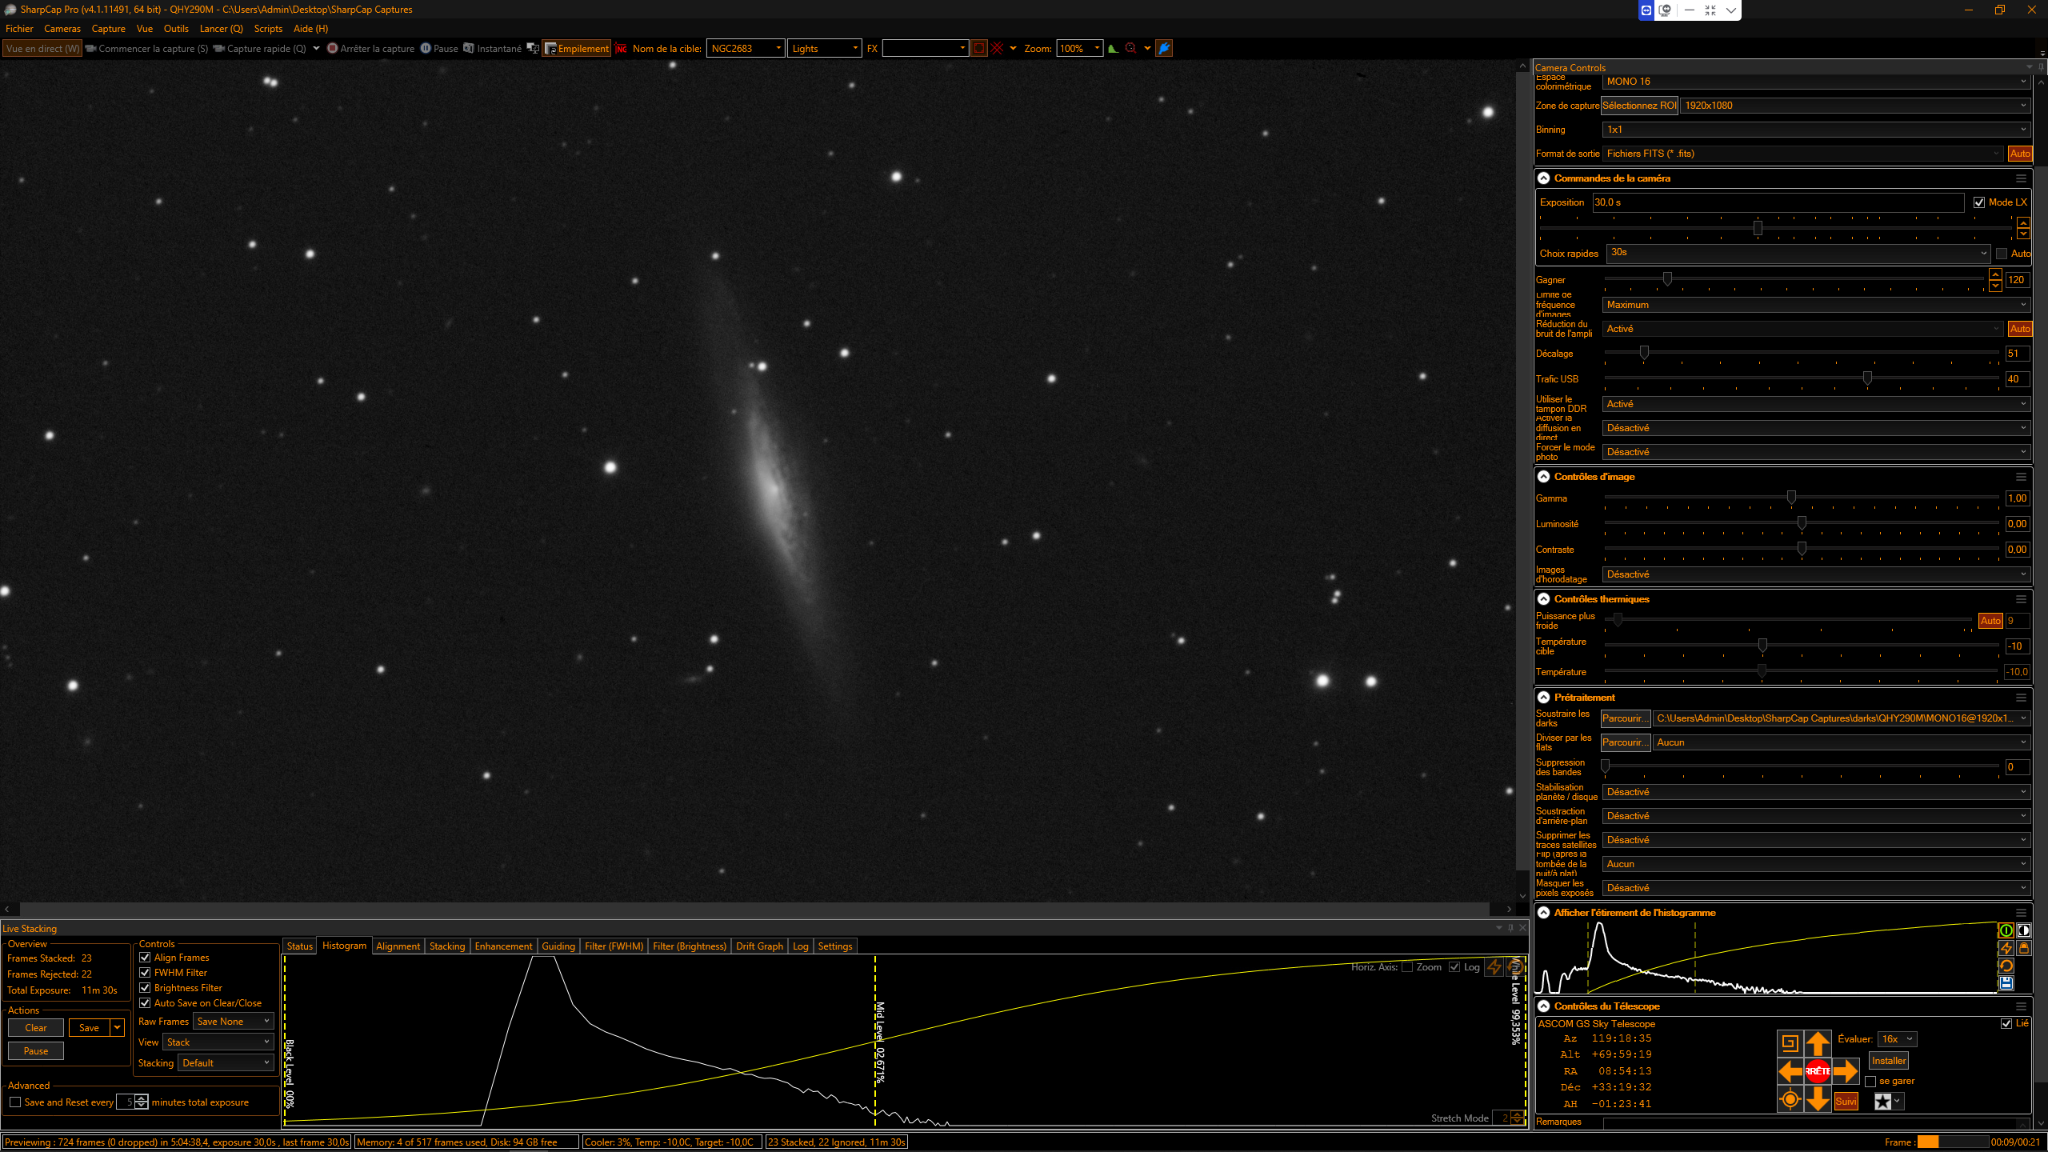Toggle the Lié checkbox in telescope controls
Viewport: 2048px width, 1152px height.
tap(2006, 1023)
